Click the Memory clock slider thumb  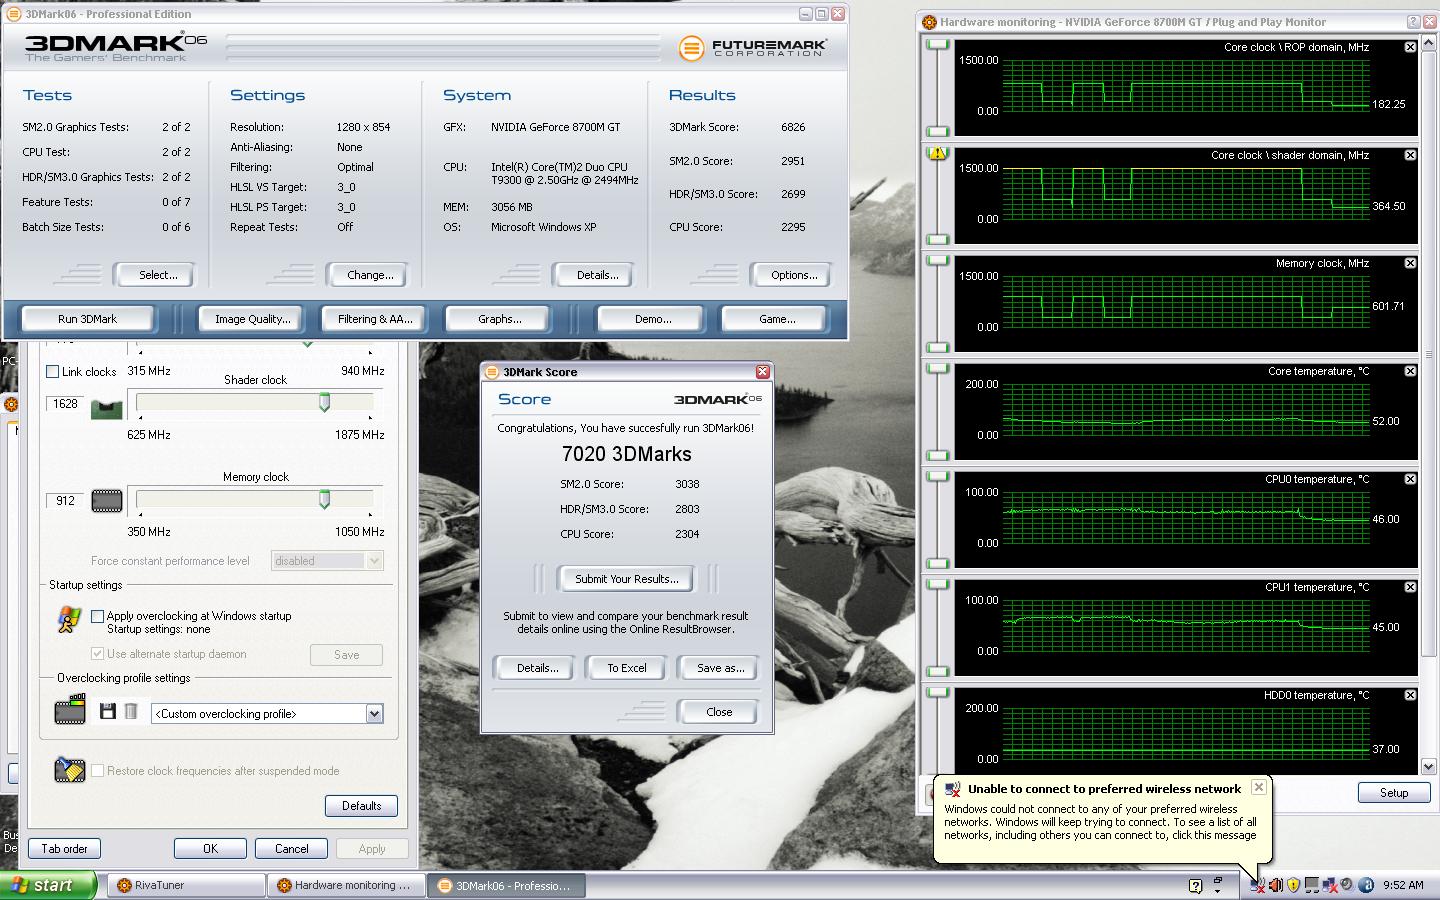pyautogui.click(x=324, y=499)
